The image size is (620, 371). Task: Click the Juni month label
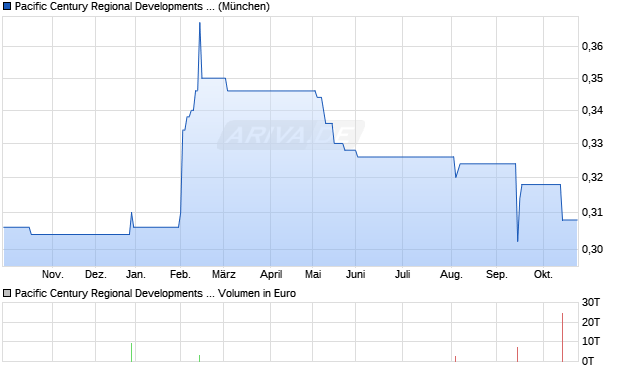click(355, 274)
